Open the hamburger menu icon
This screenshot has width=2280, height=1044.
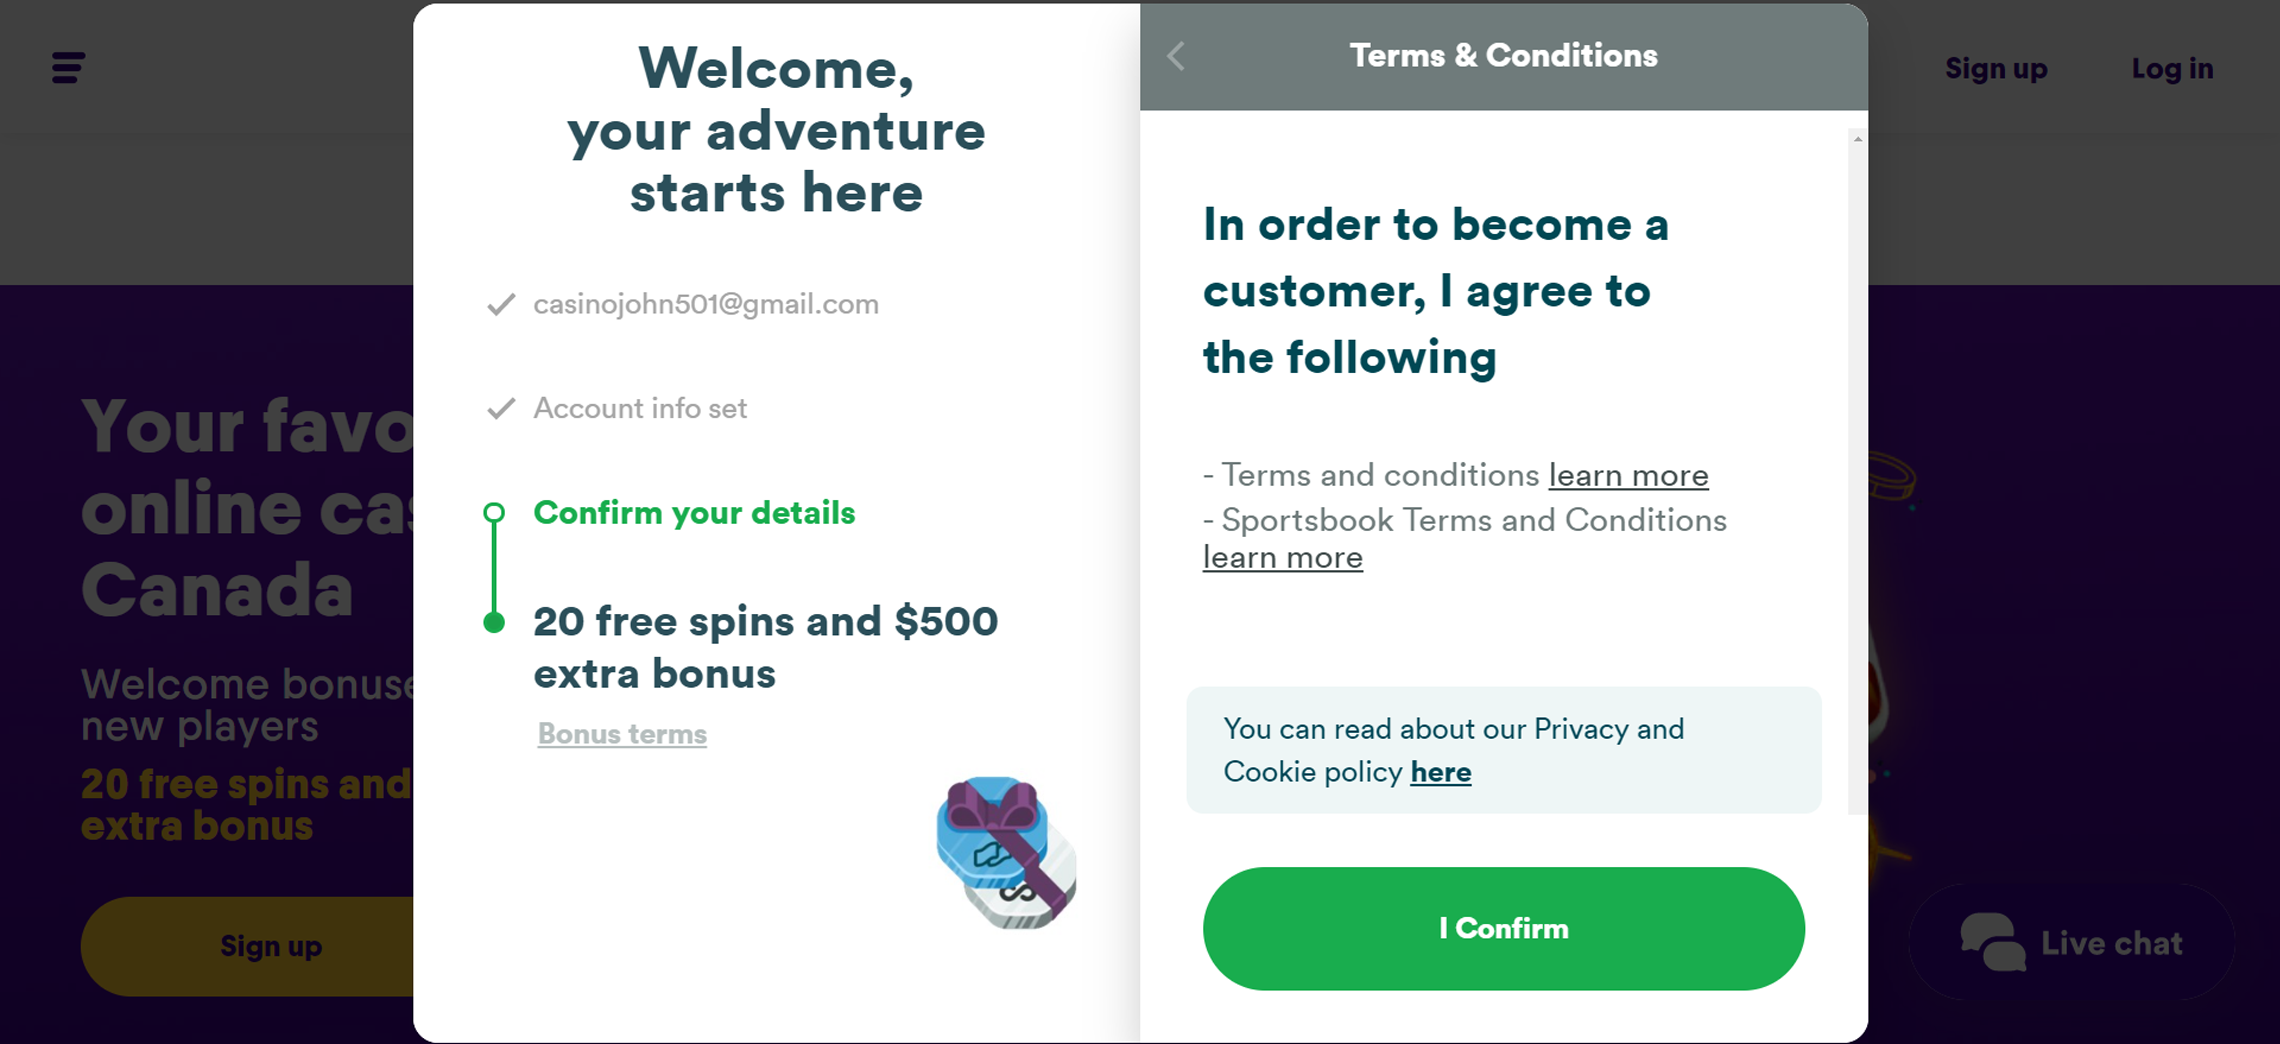(x=68, y=68)
